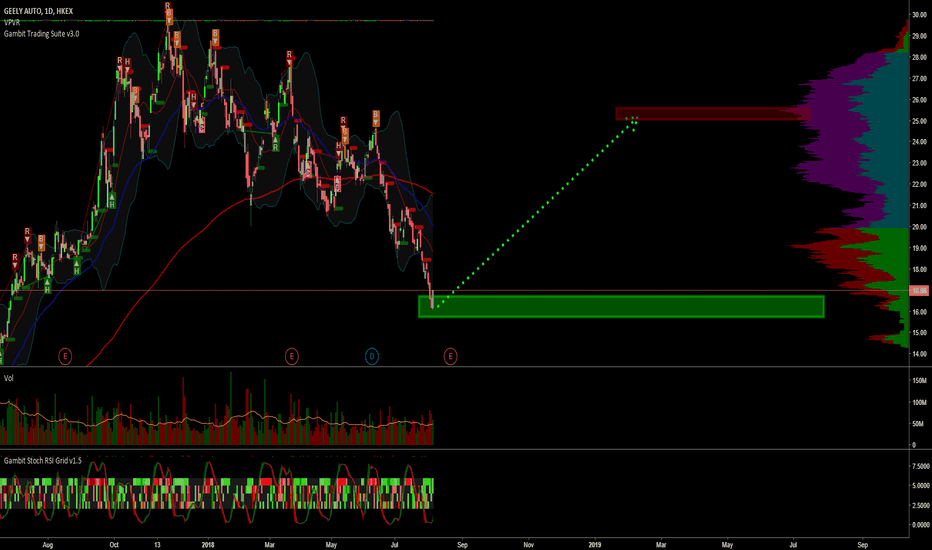Click the 2.5000 Stoch RSI axis label
The width and height of the screenshot is (932, 550).
click(920, 505)
